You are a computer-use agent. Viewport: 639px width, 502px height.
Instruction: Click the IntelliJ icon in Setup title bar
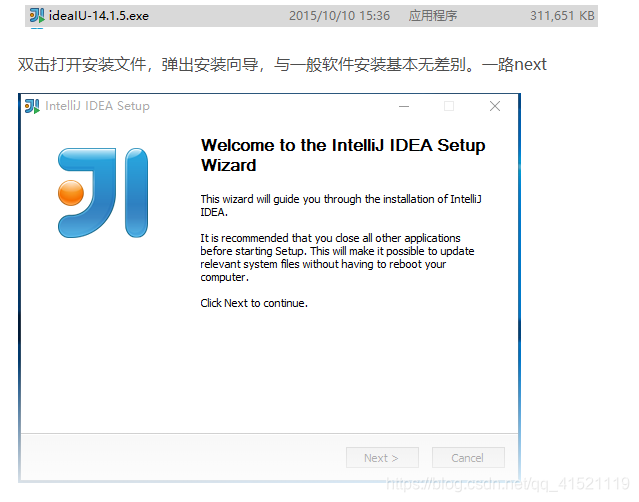pyautogui.click(x=32, y=106)
